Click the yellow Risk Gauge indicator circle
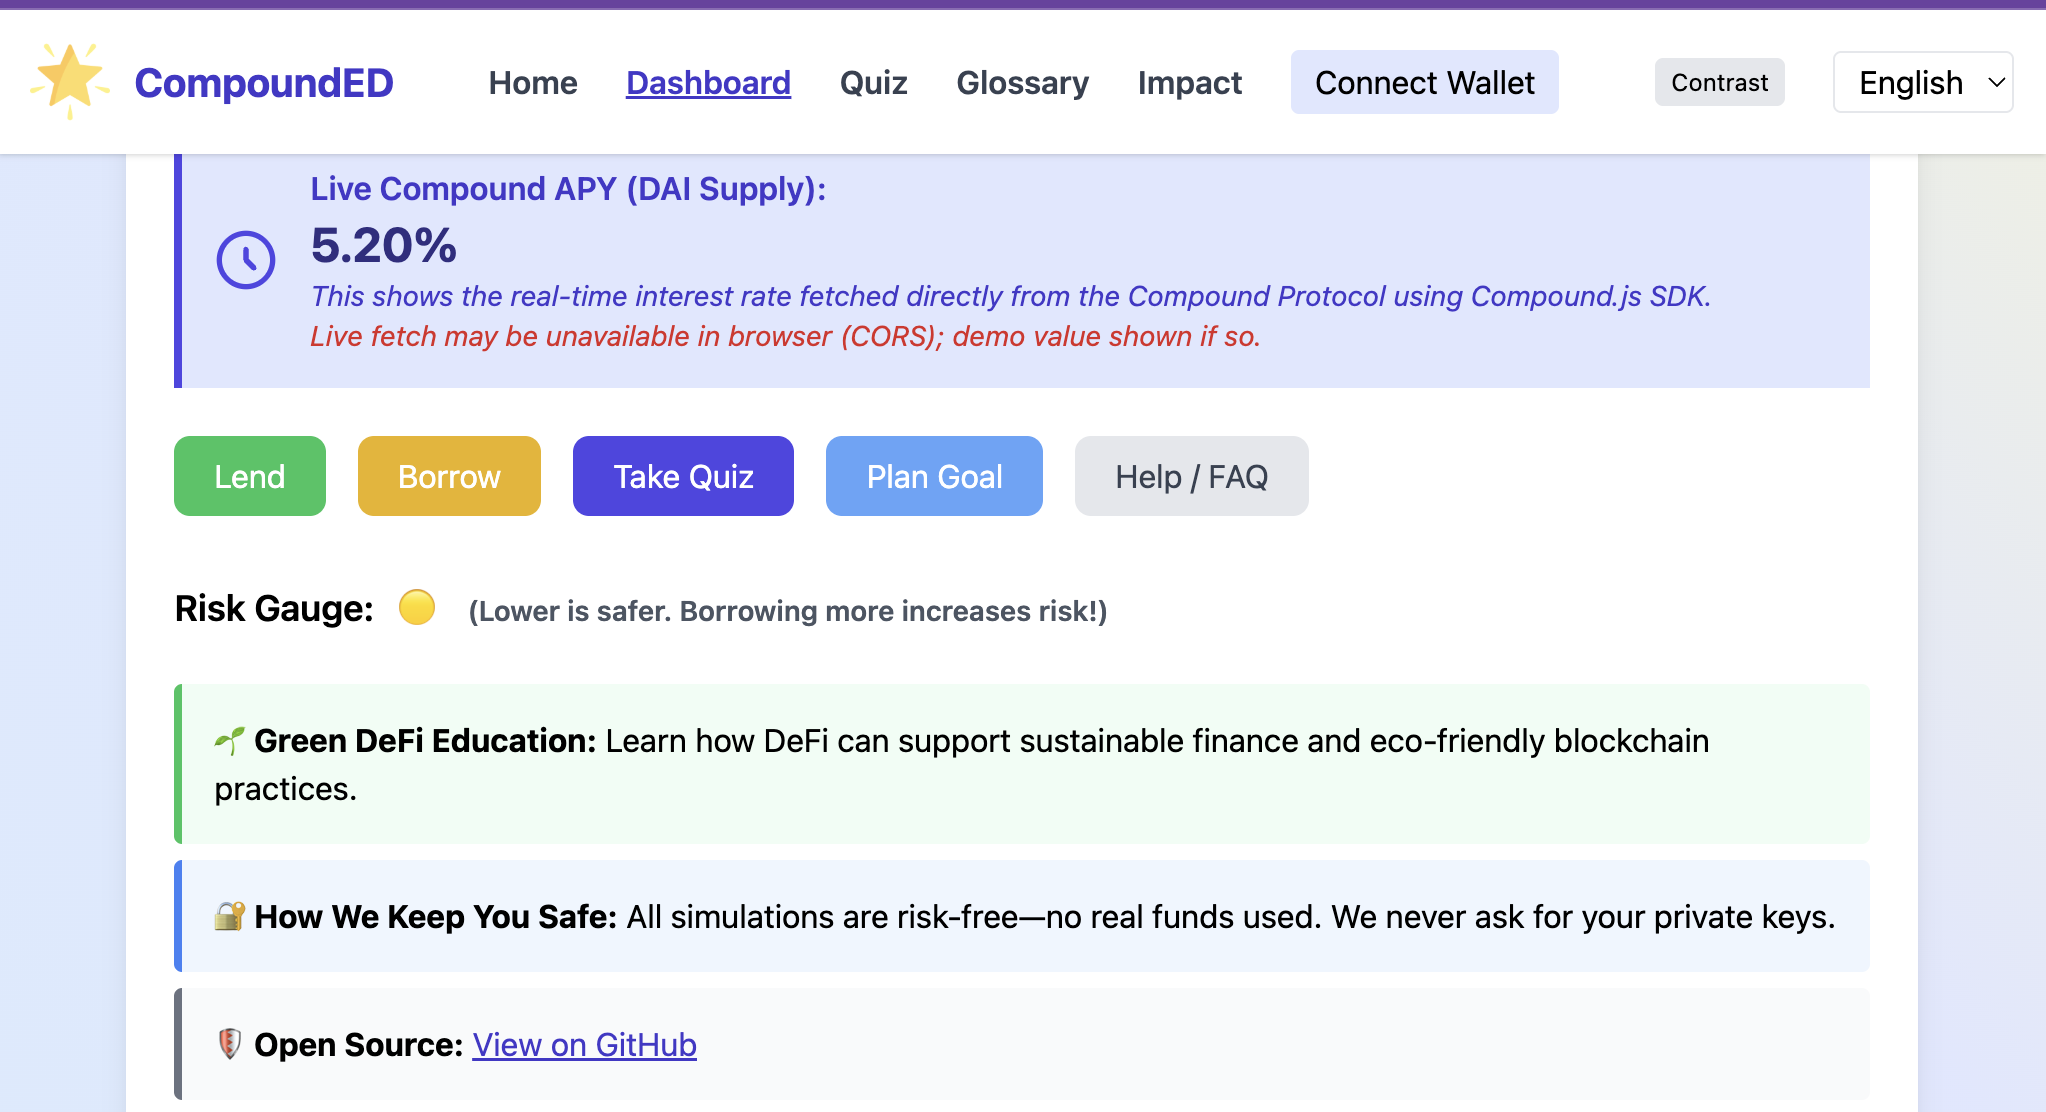 (x=417, y=607)
